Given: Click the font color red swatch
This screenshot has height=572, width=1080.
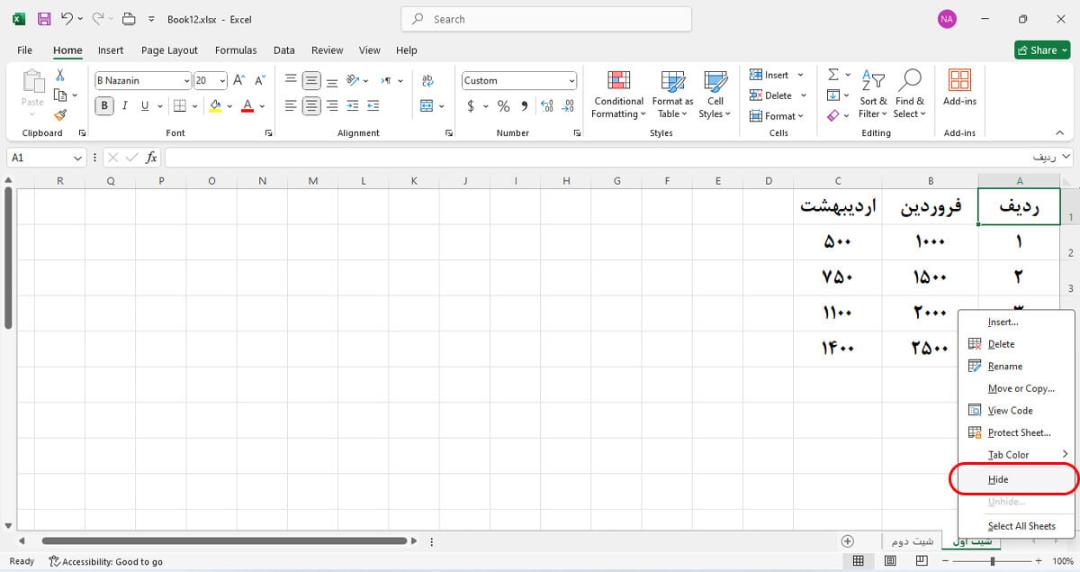Looking at the screenshot, I should [x=247, y=106].
